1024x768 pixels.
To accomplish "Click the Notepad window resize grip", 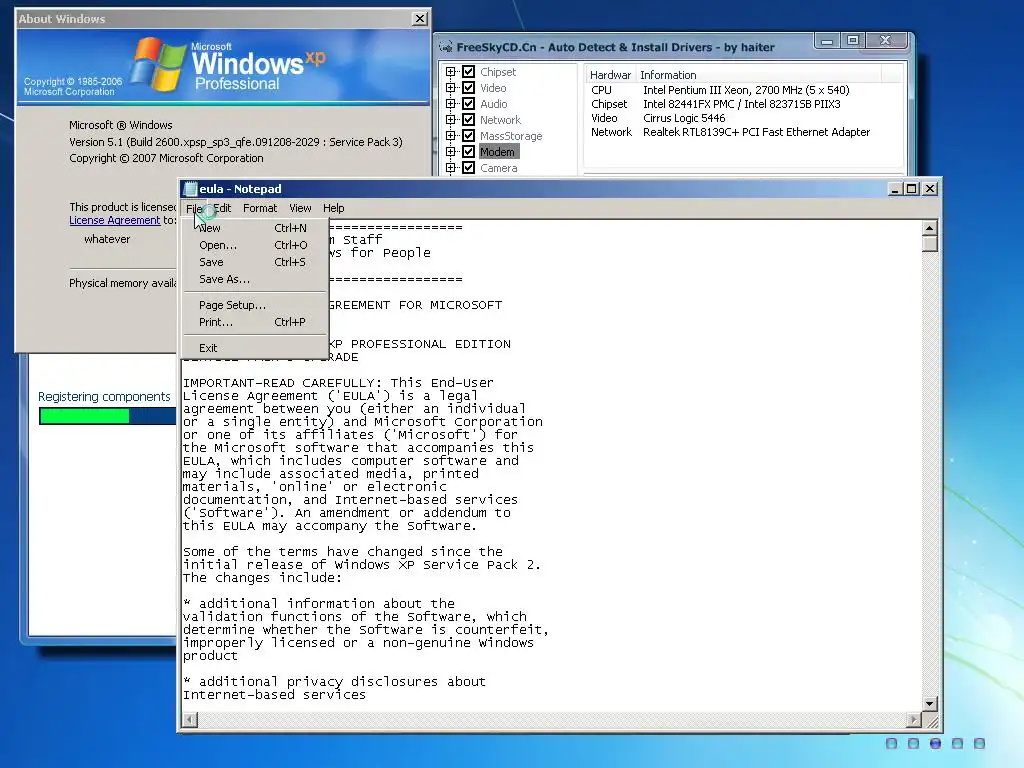I will (932, 721).
